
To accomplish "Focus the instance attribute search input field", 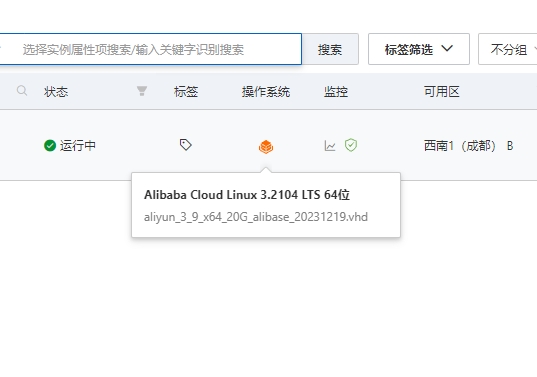I will click(151, 49).
